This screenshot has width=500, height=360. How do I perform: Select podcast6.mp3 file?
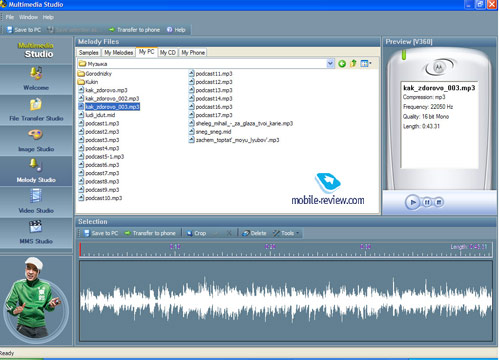click(x=99, y=165)
